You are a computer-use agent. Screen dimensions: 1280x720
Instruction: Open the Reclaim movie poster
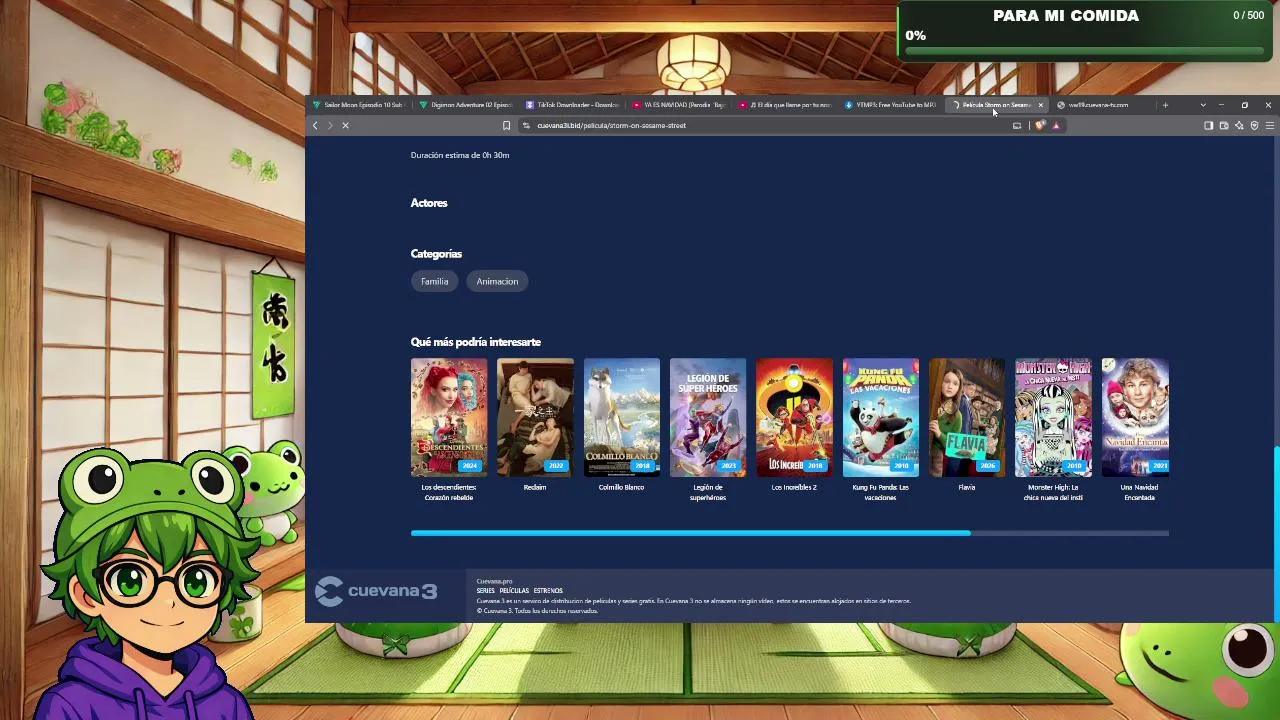535,417
